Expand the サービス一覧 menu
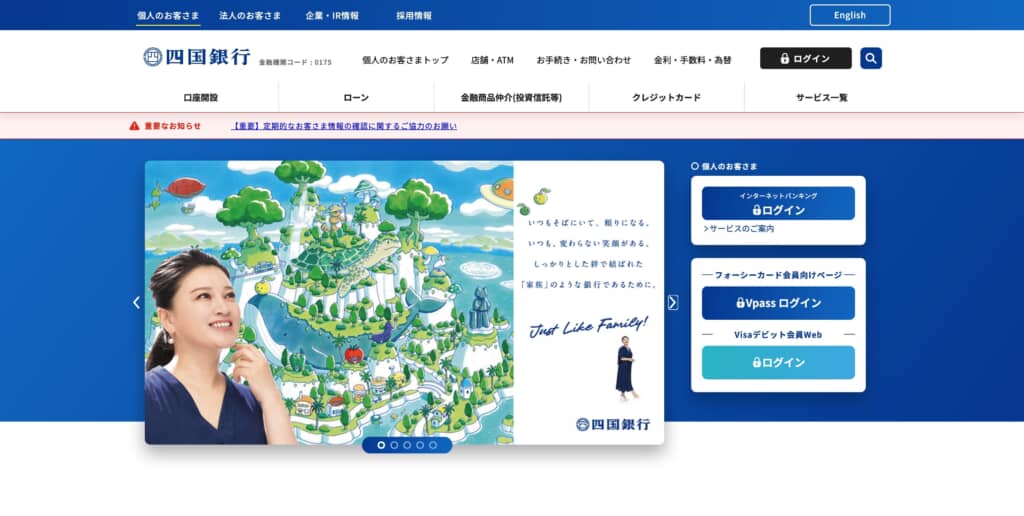This screenshot has height=516, width=1024. [822, 97]
